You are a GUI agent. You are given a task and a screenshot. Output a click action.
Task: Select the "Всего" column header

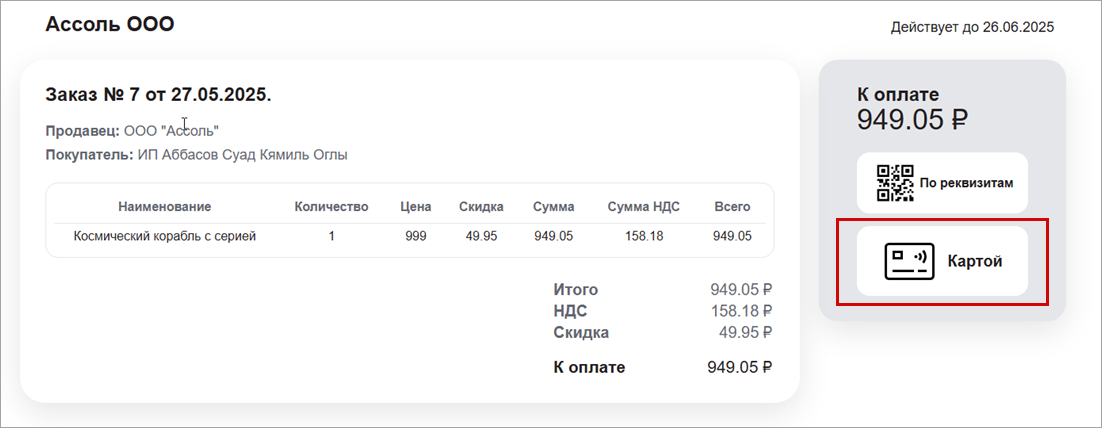pos(732,207)
